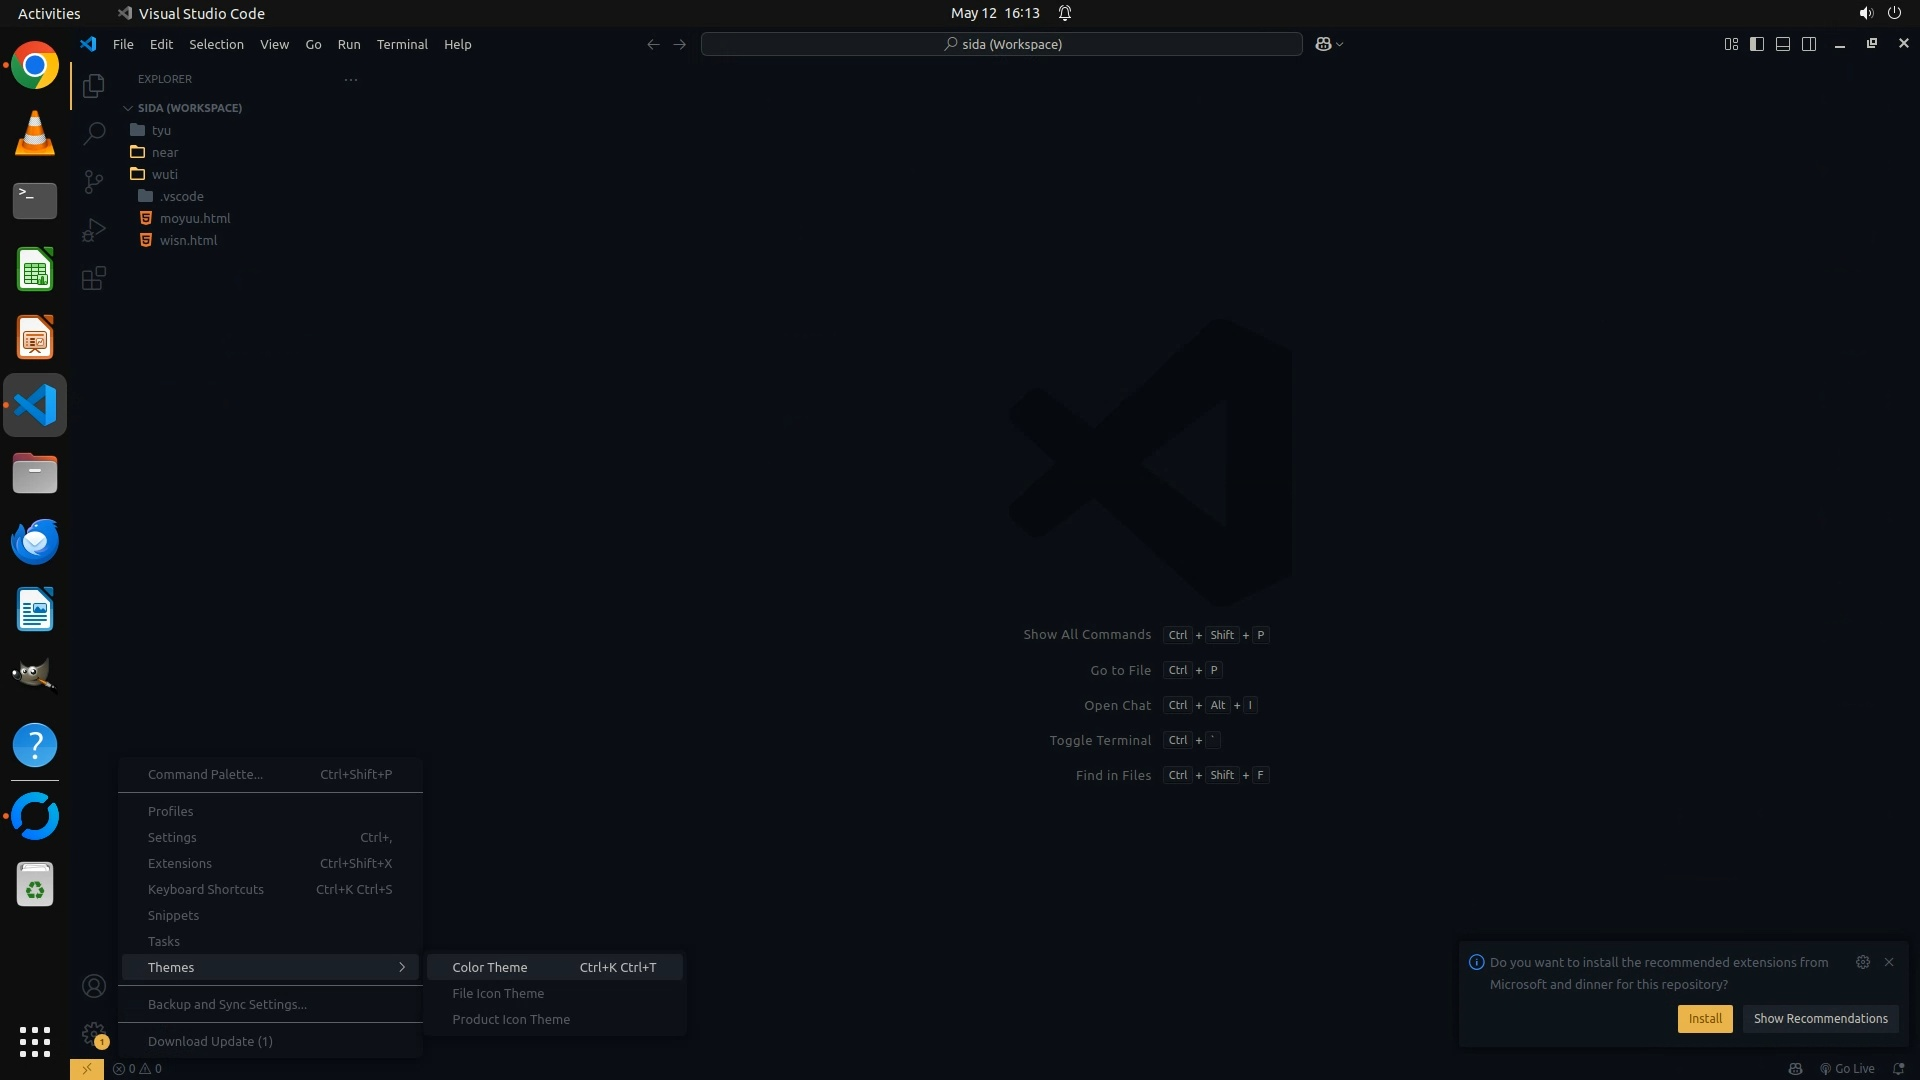Click the Install button in the notification
This screenshot has height=1080, width=1920.
tap(1704, 1018)
